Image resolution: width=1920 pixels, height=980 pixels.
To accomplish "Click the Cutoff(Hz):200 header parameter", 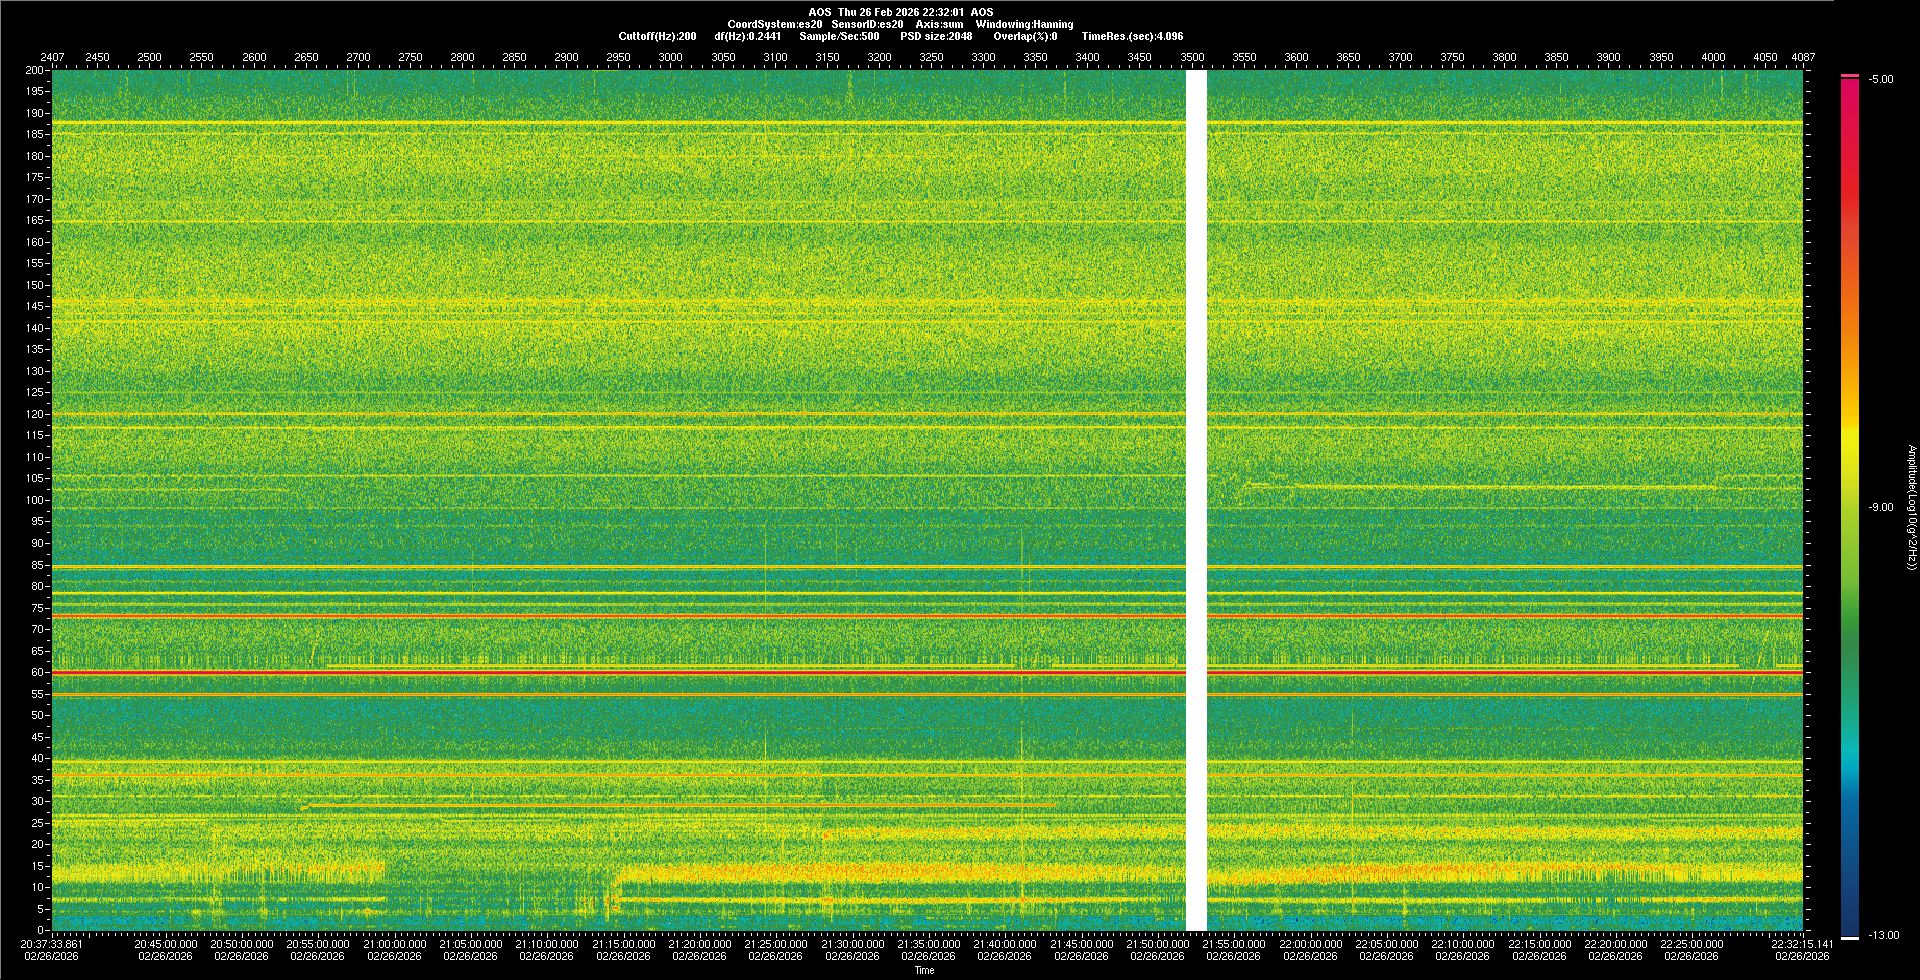I will tap(657, 36).
